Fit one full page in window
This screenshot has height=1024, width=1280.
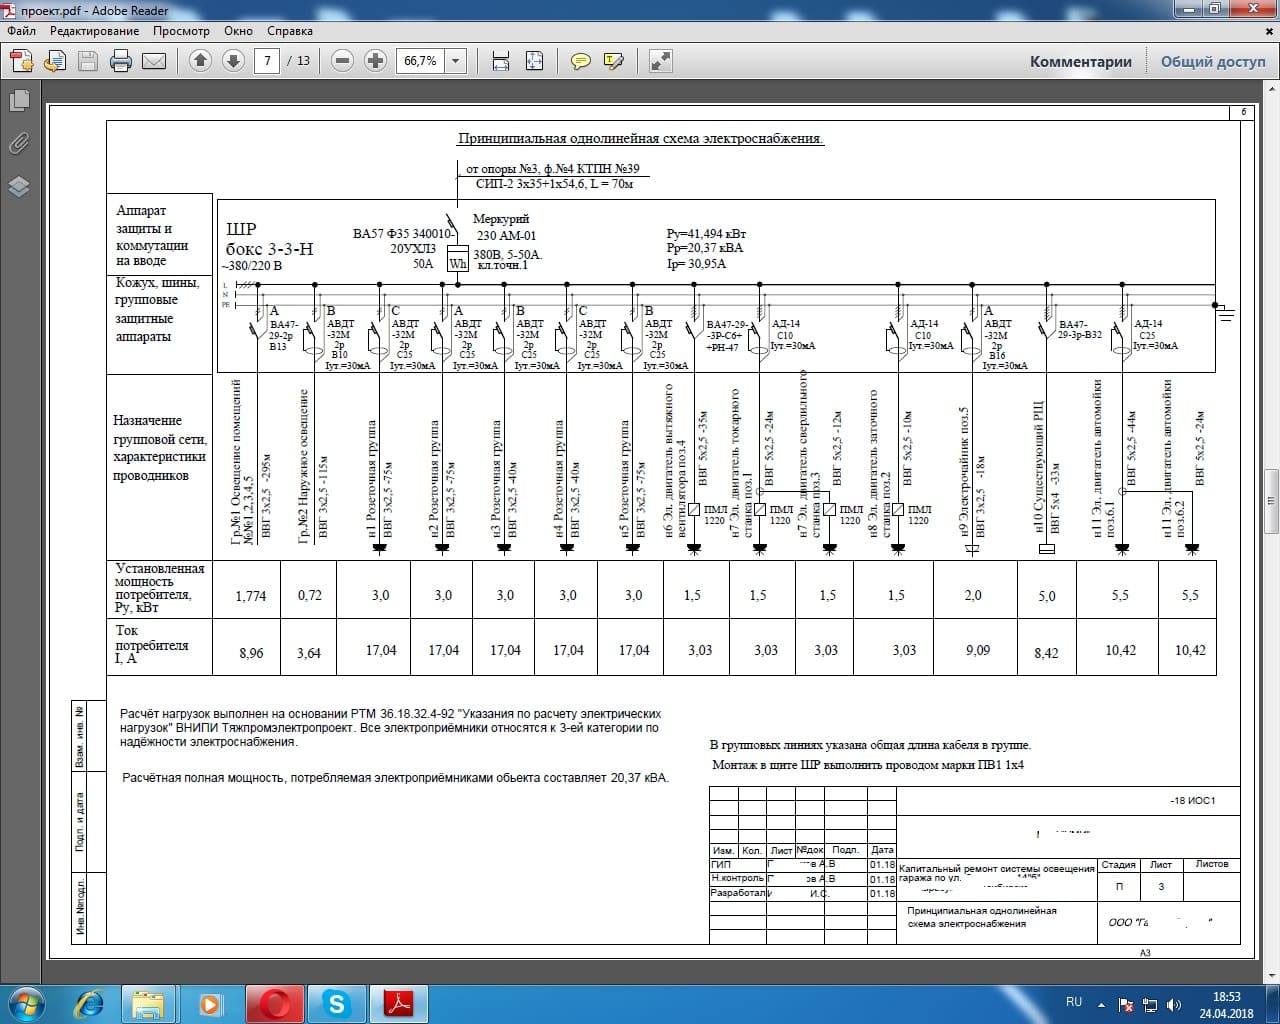coord(534,61)
